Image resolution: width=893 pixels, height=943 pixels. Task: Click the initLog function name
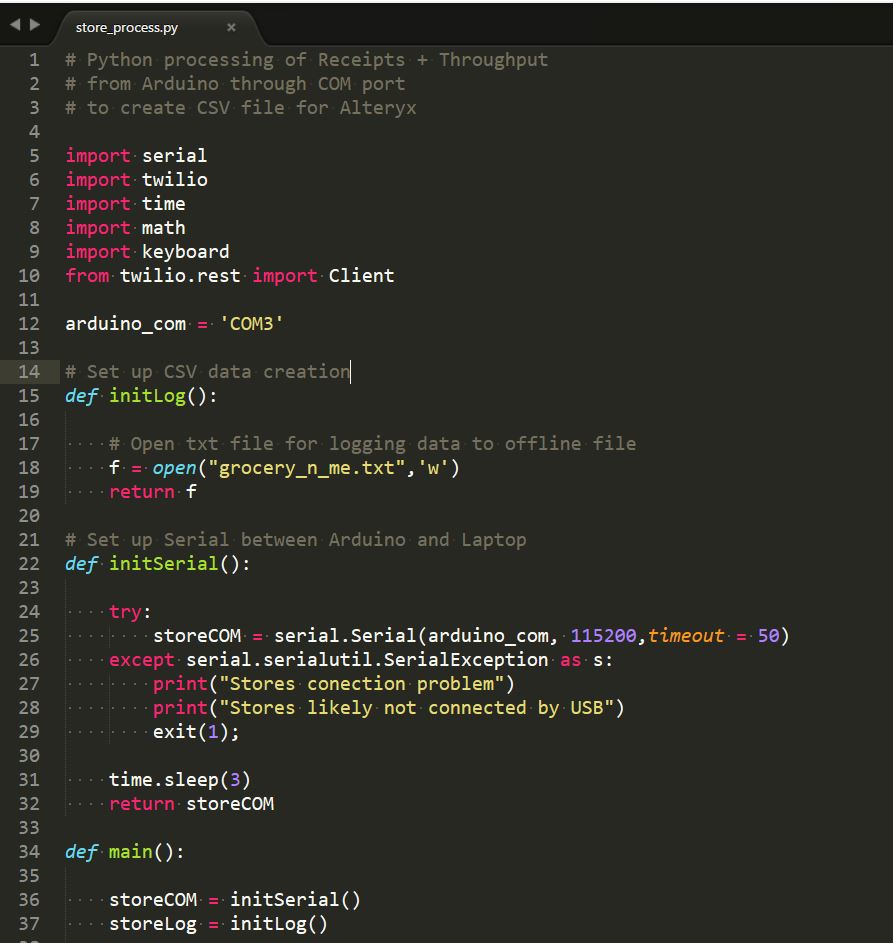147,396
